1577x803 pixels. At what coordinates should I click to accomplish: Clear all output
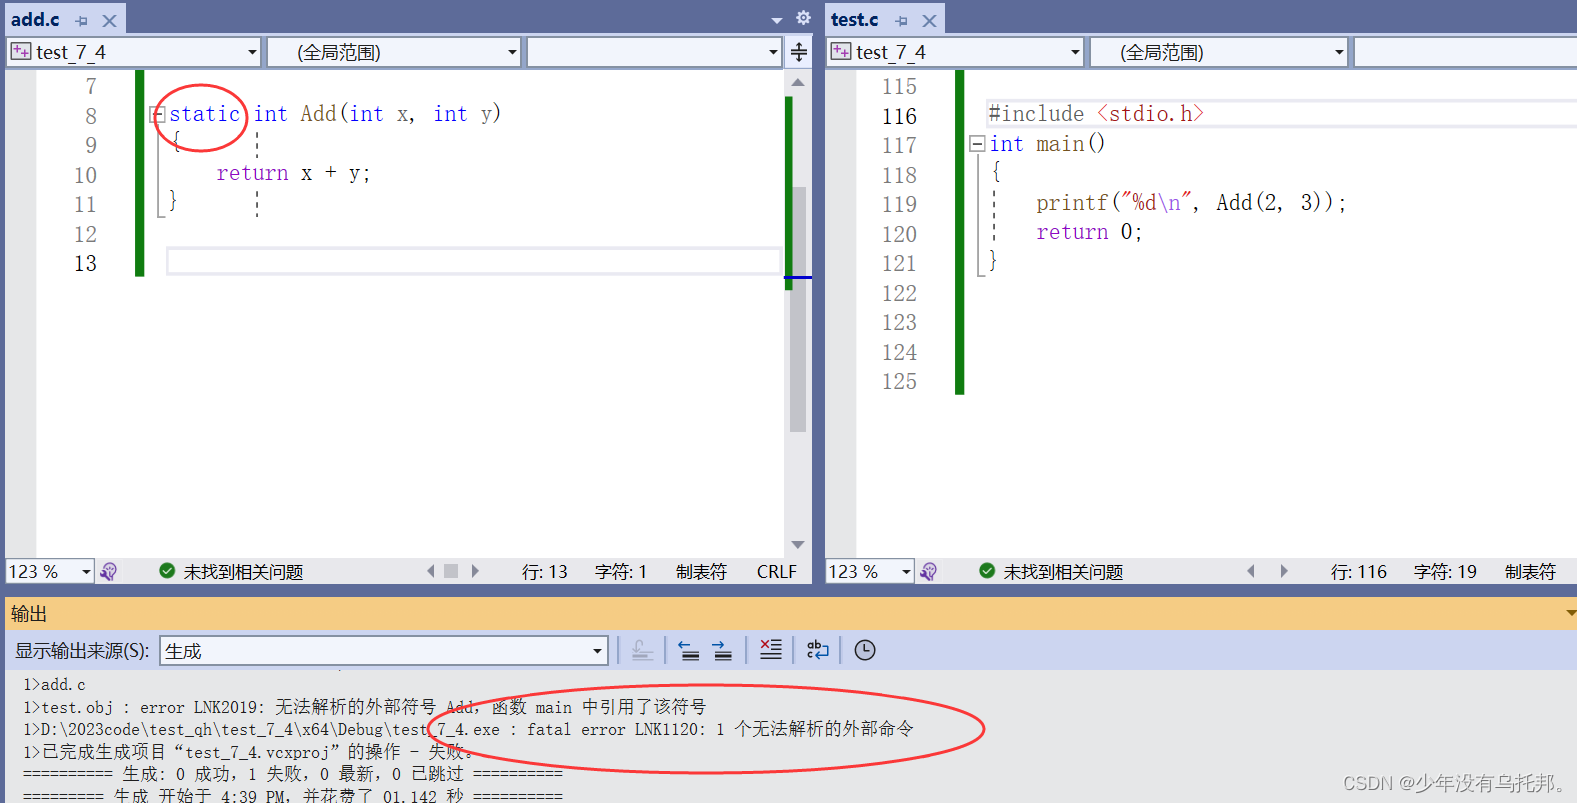(771, 651)
